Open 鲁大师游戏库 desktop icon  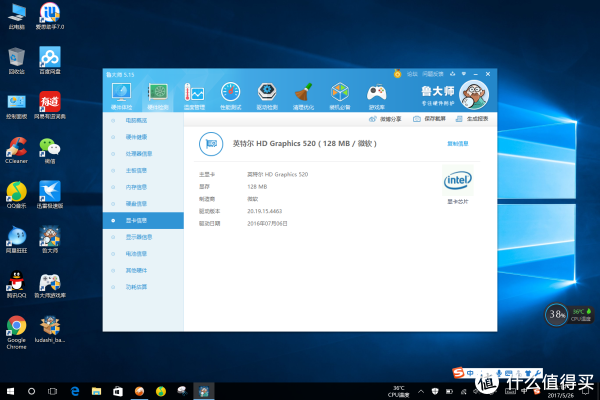50,287
